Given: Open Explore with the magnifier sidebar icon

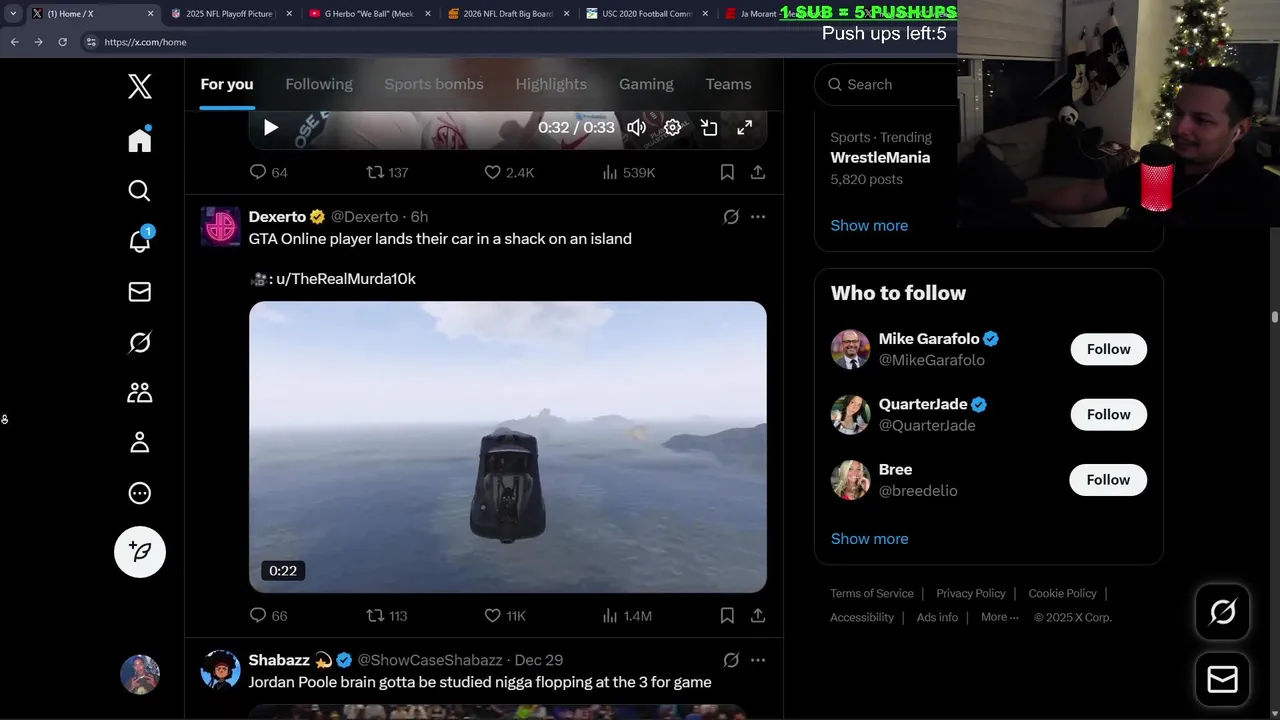Looking at the screenshot, I should [x=140, y=190].
